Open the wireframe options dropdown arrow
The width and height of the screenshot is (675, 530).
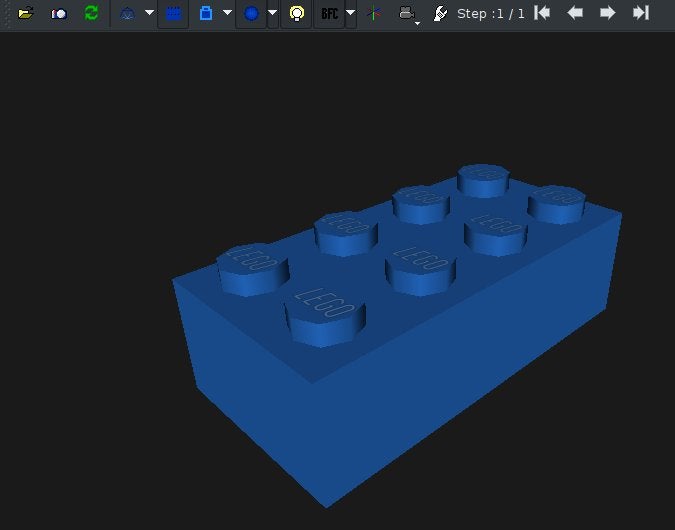[x=149, y=14]
